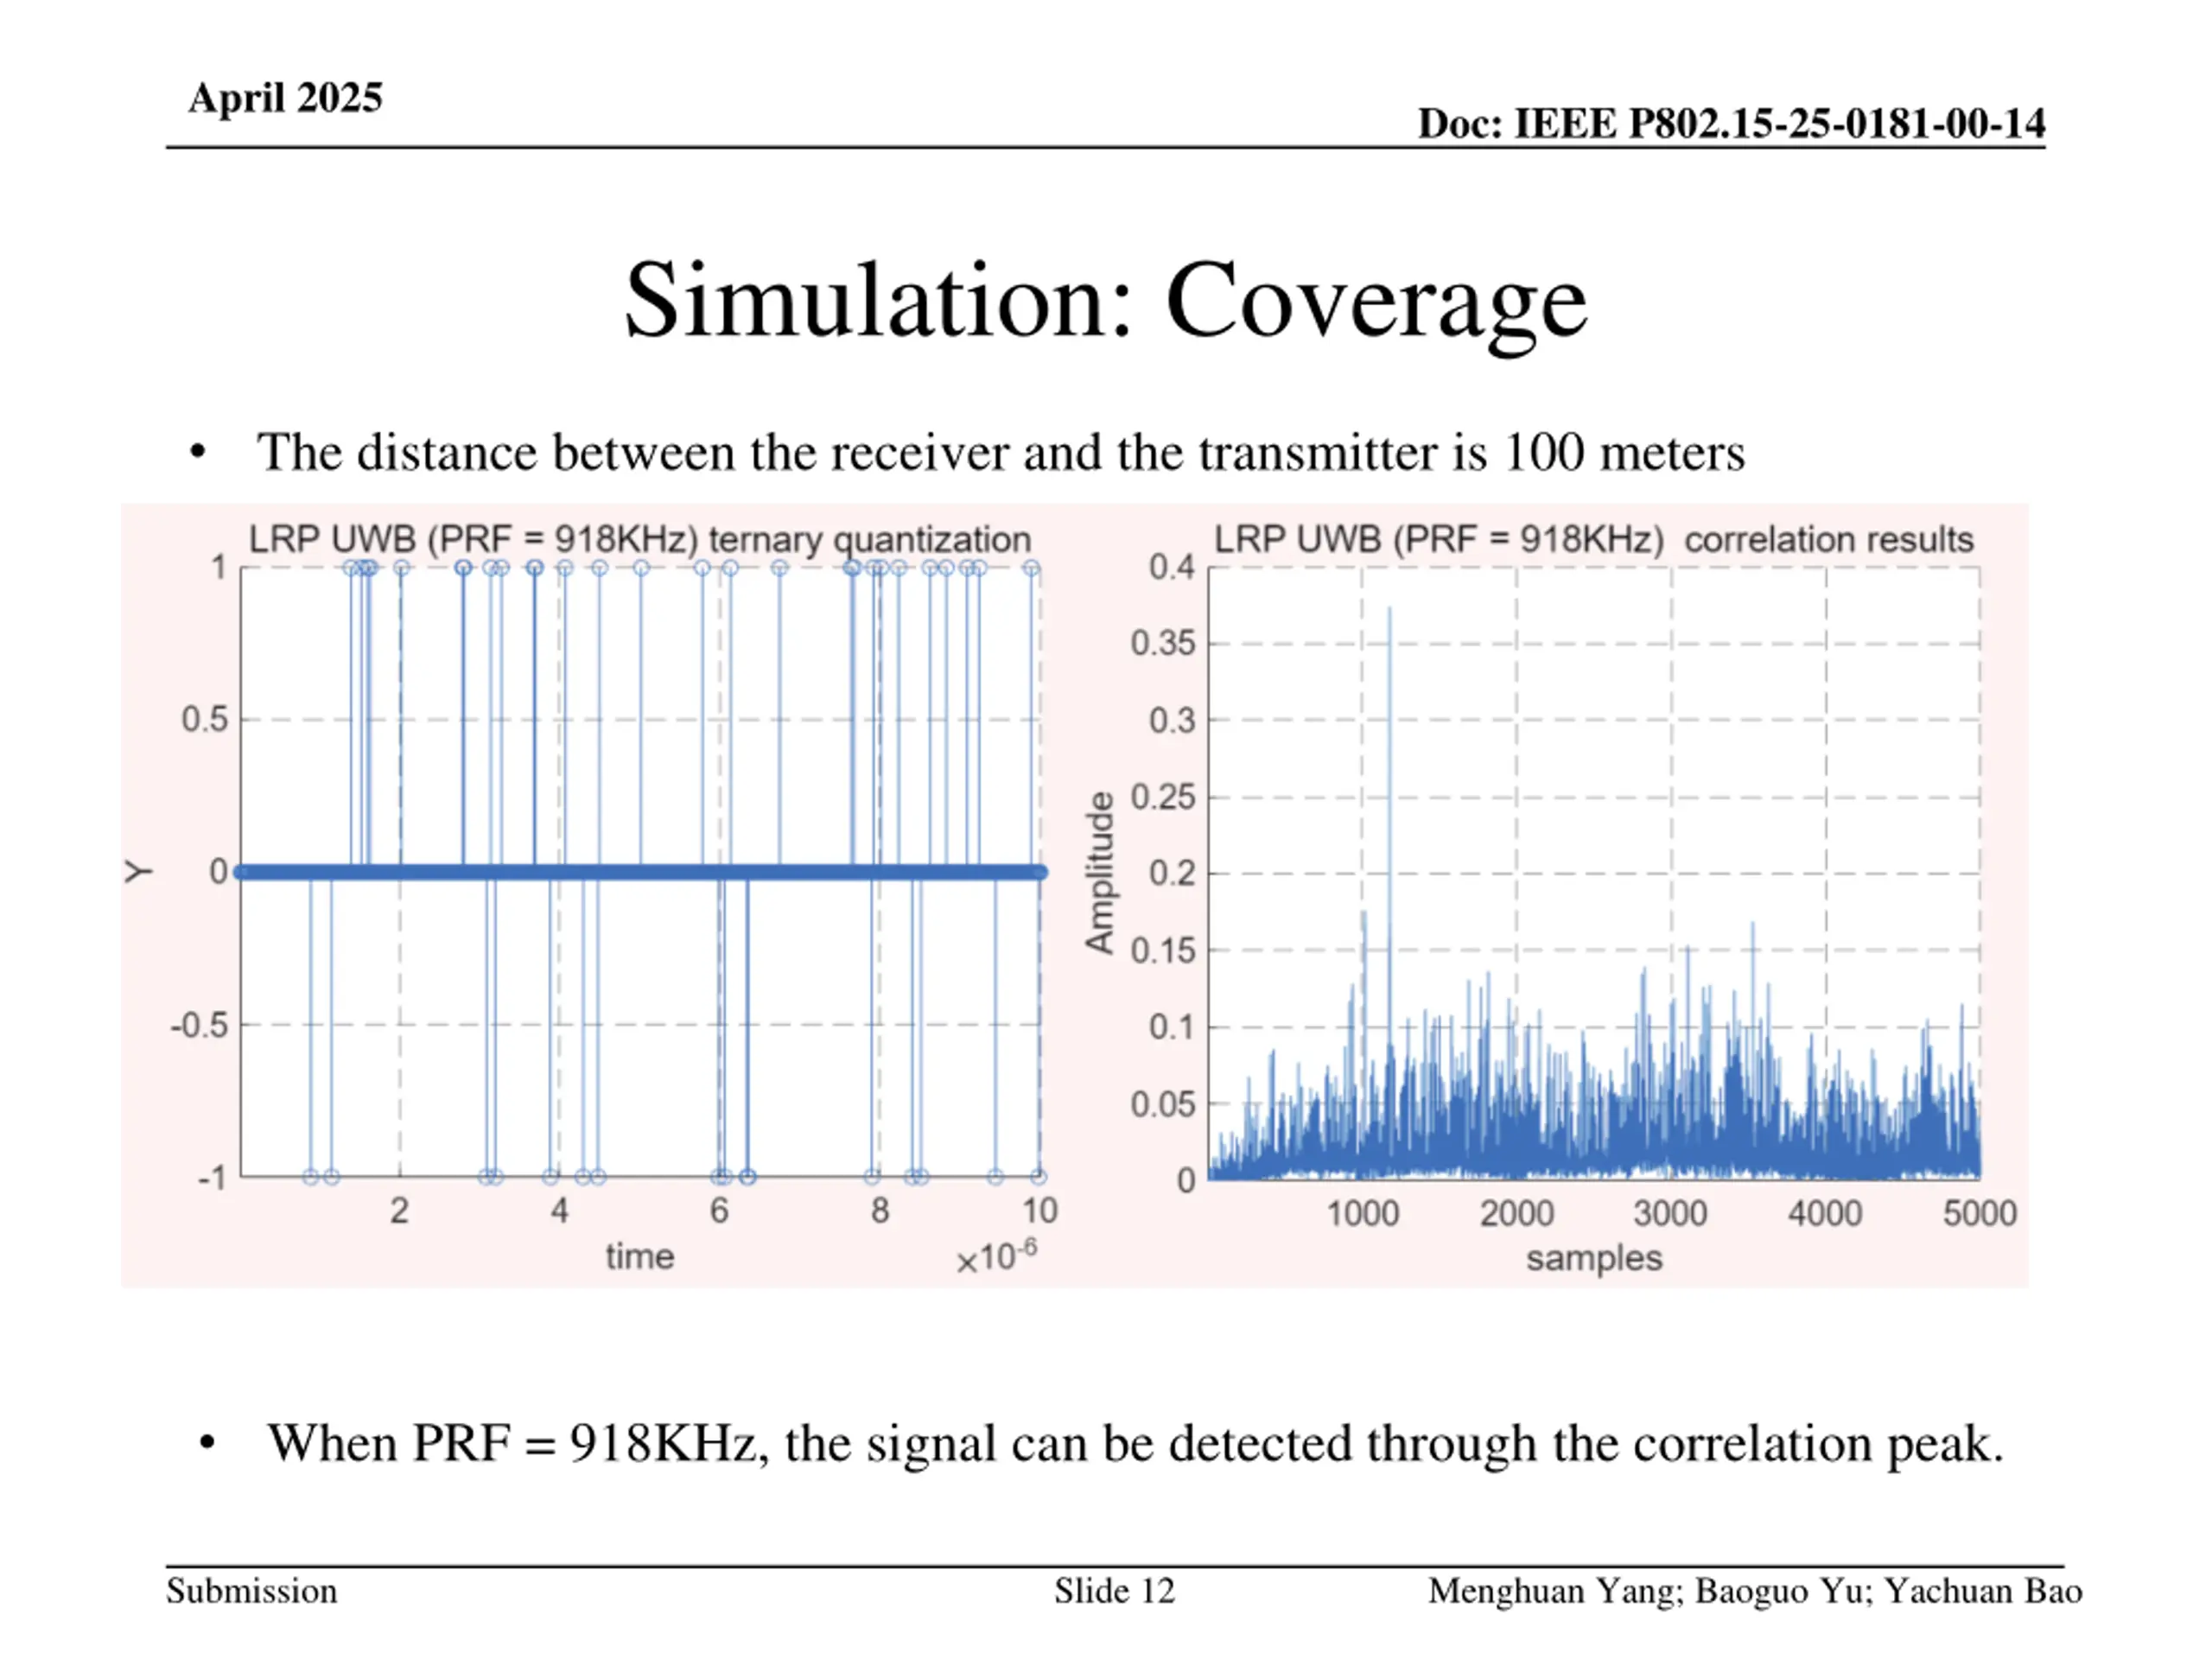Click the 'Slide 12' page number

1115,1591
